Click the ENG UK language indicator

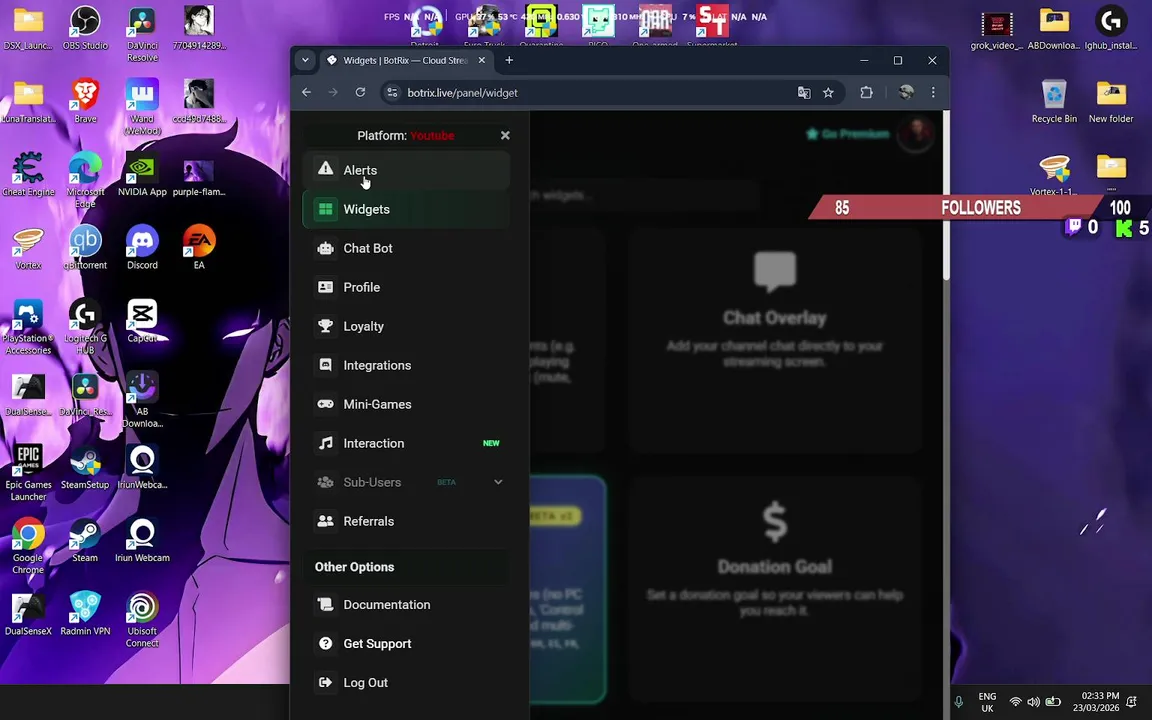pyautogui.click(x=987, y=702)
